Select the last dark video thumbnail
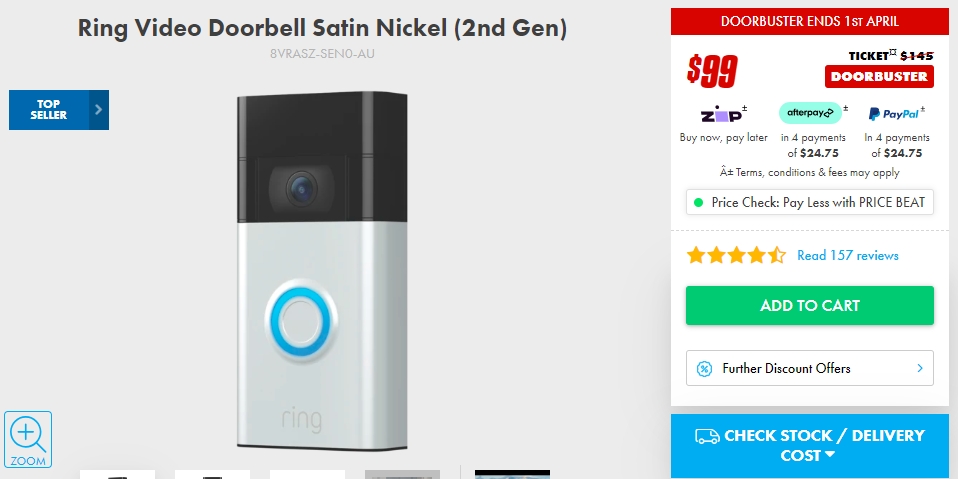 [512, 474]
